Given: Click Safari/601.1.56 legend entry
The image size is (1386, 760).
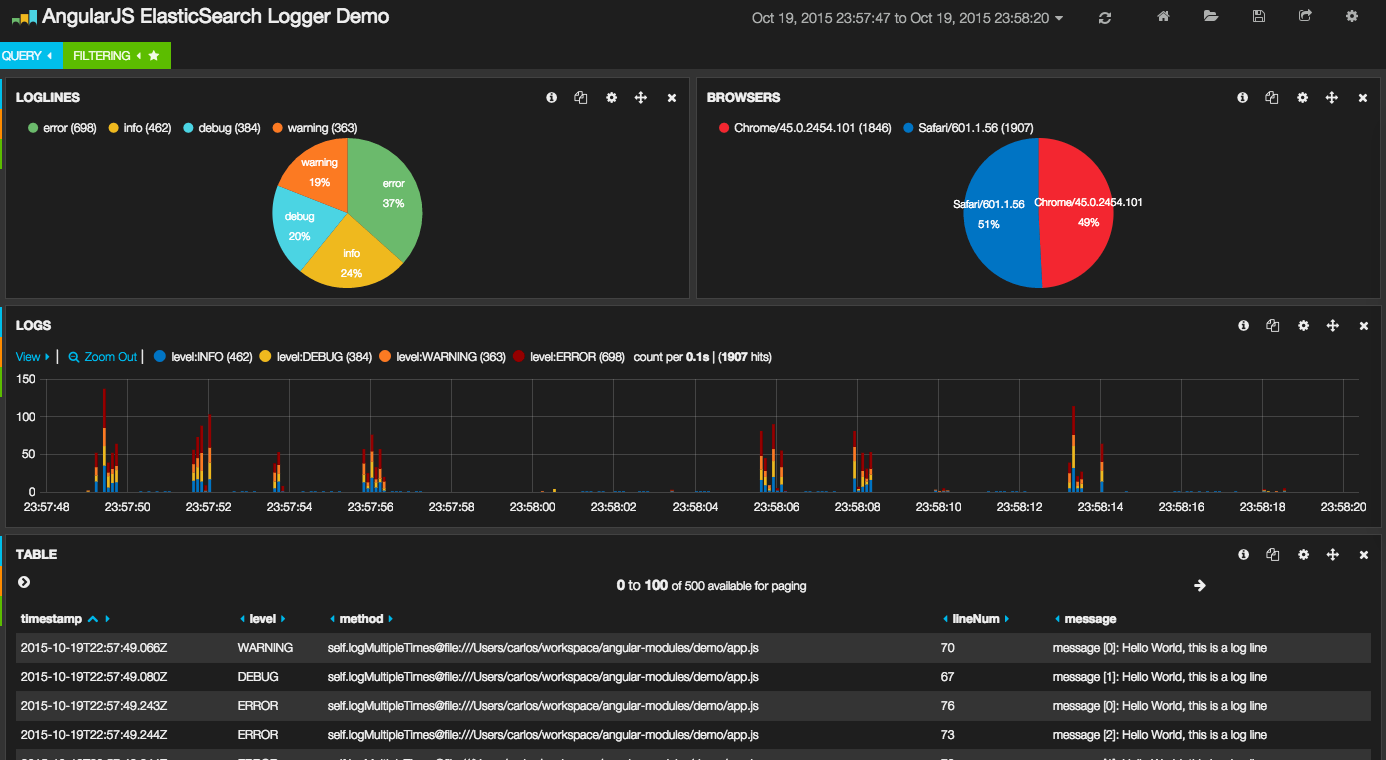Looking at the screenshot, I should 968,128.
